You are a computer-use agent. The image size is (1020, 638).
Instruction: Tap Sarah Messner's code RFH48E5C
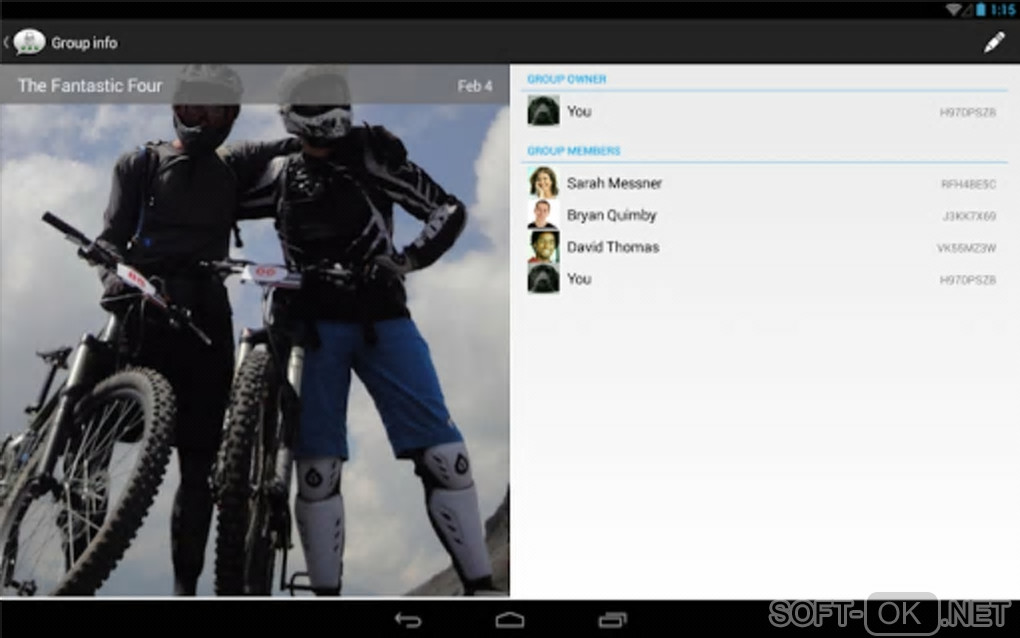point(969,184)
